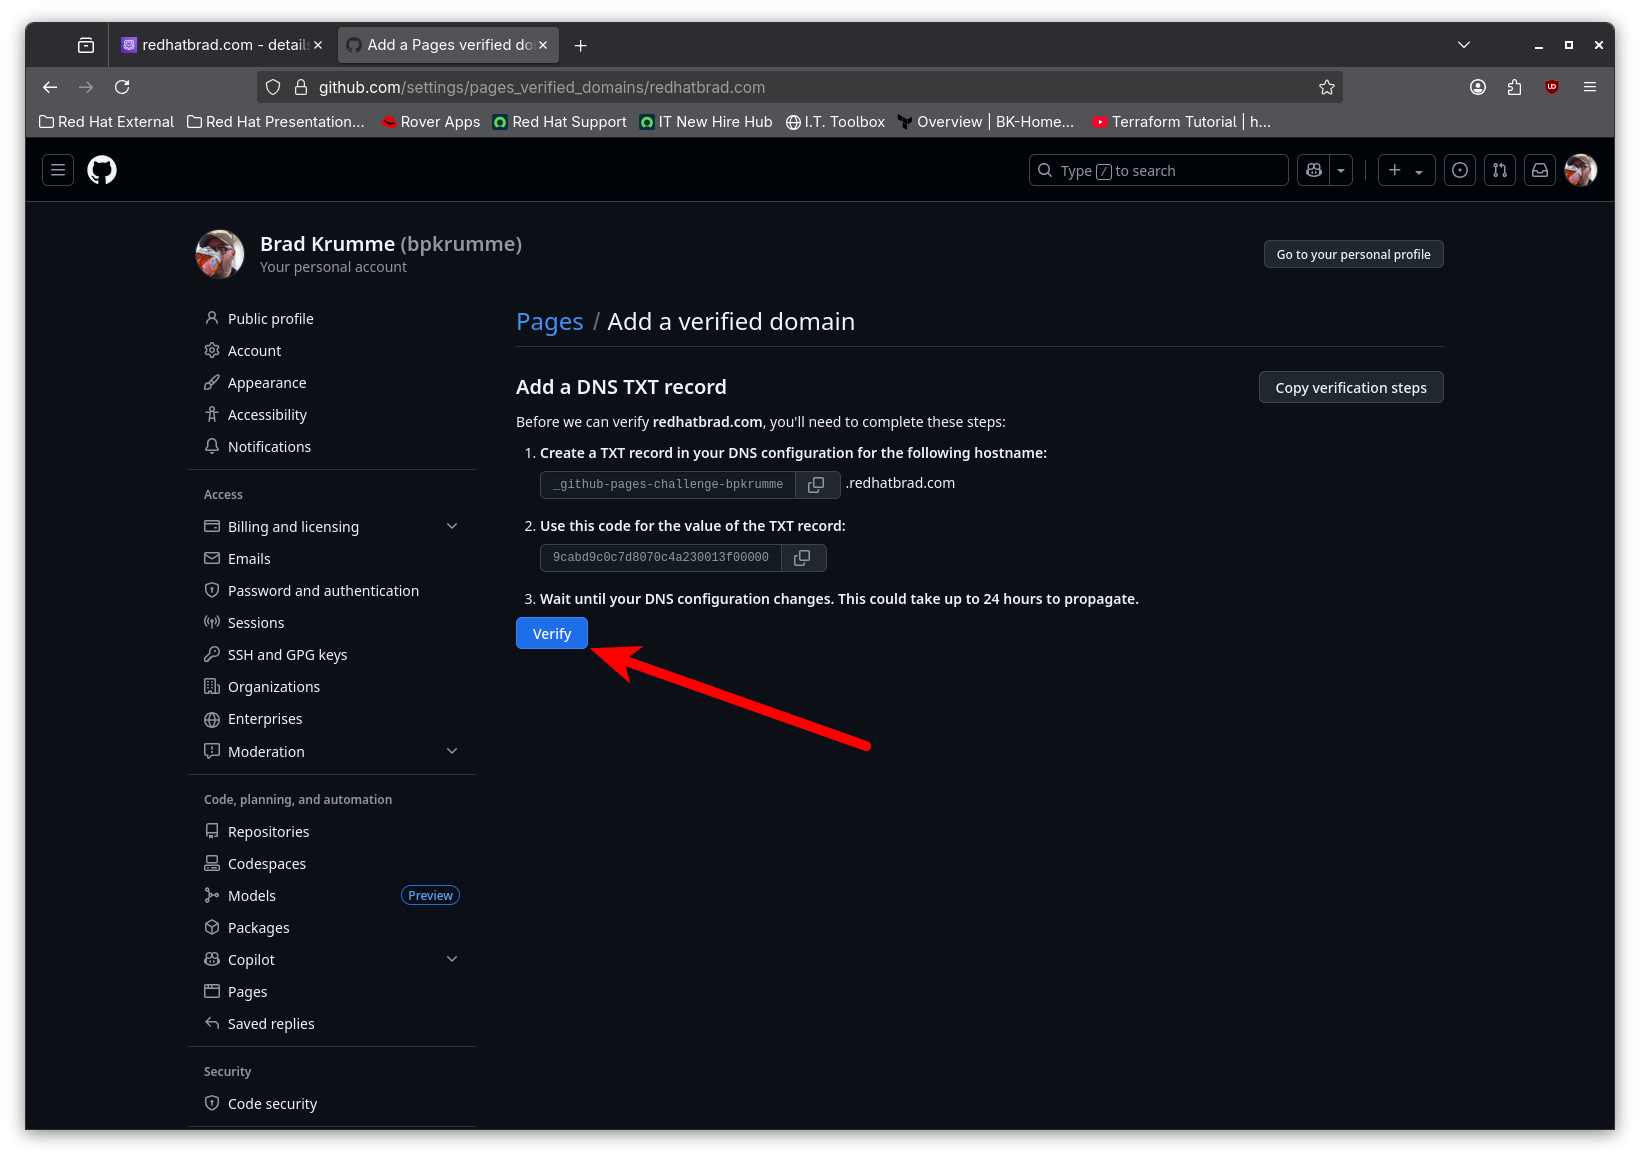
Task: Go to GitHub homepage via Octocat logo
Action: (x=102, y=170)
